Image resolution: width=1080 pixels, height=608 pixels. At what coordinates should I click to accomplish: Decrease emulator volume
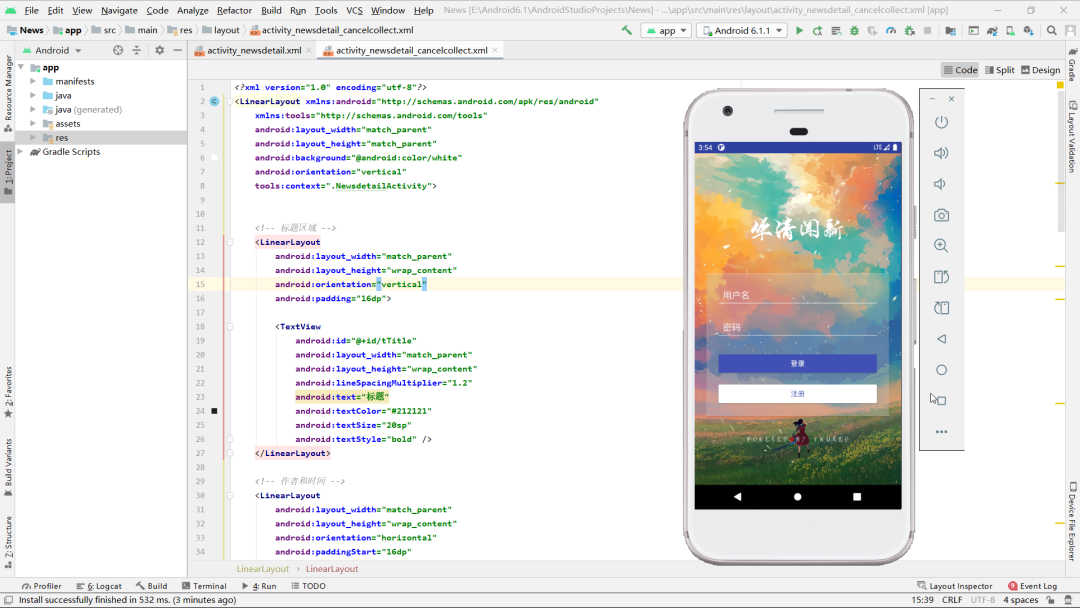pyautogui.click(x=940, y=184)
